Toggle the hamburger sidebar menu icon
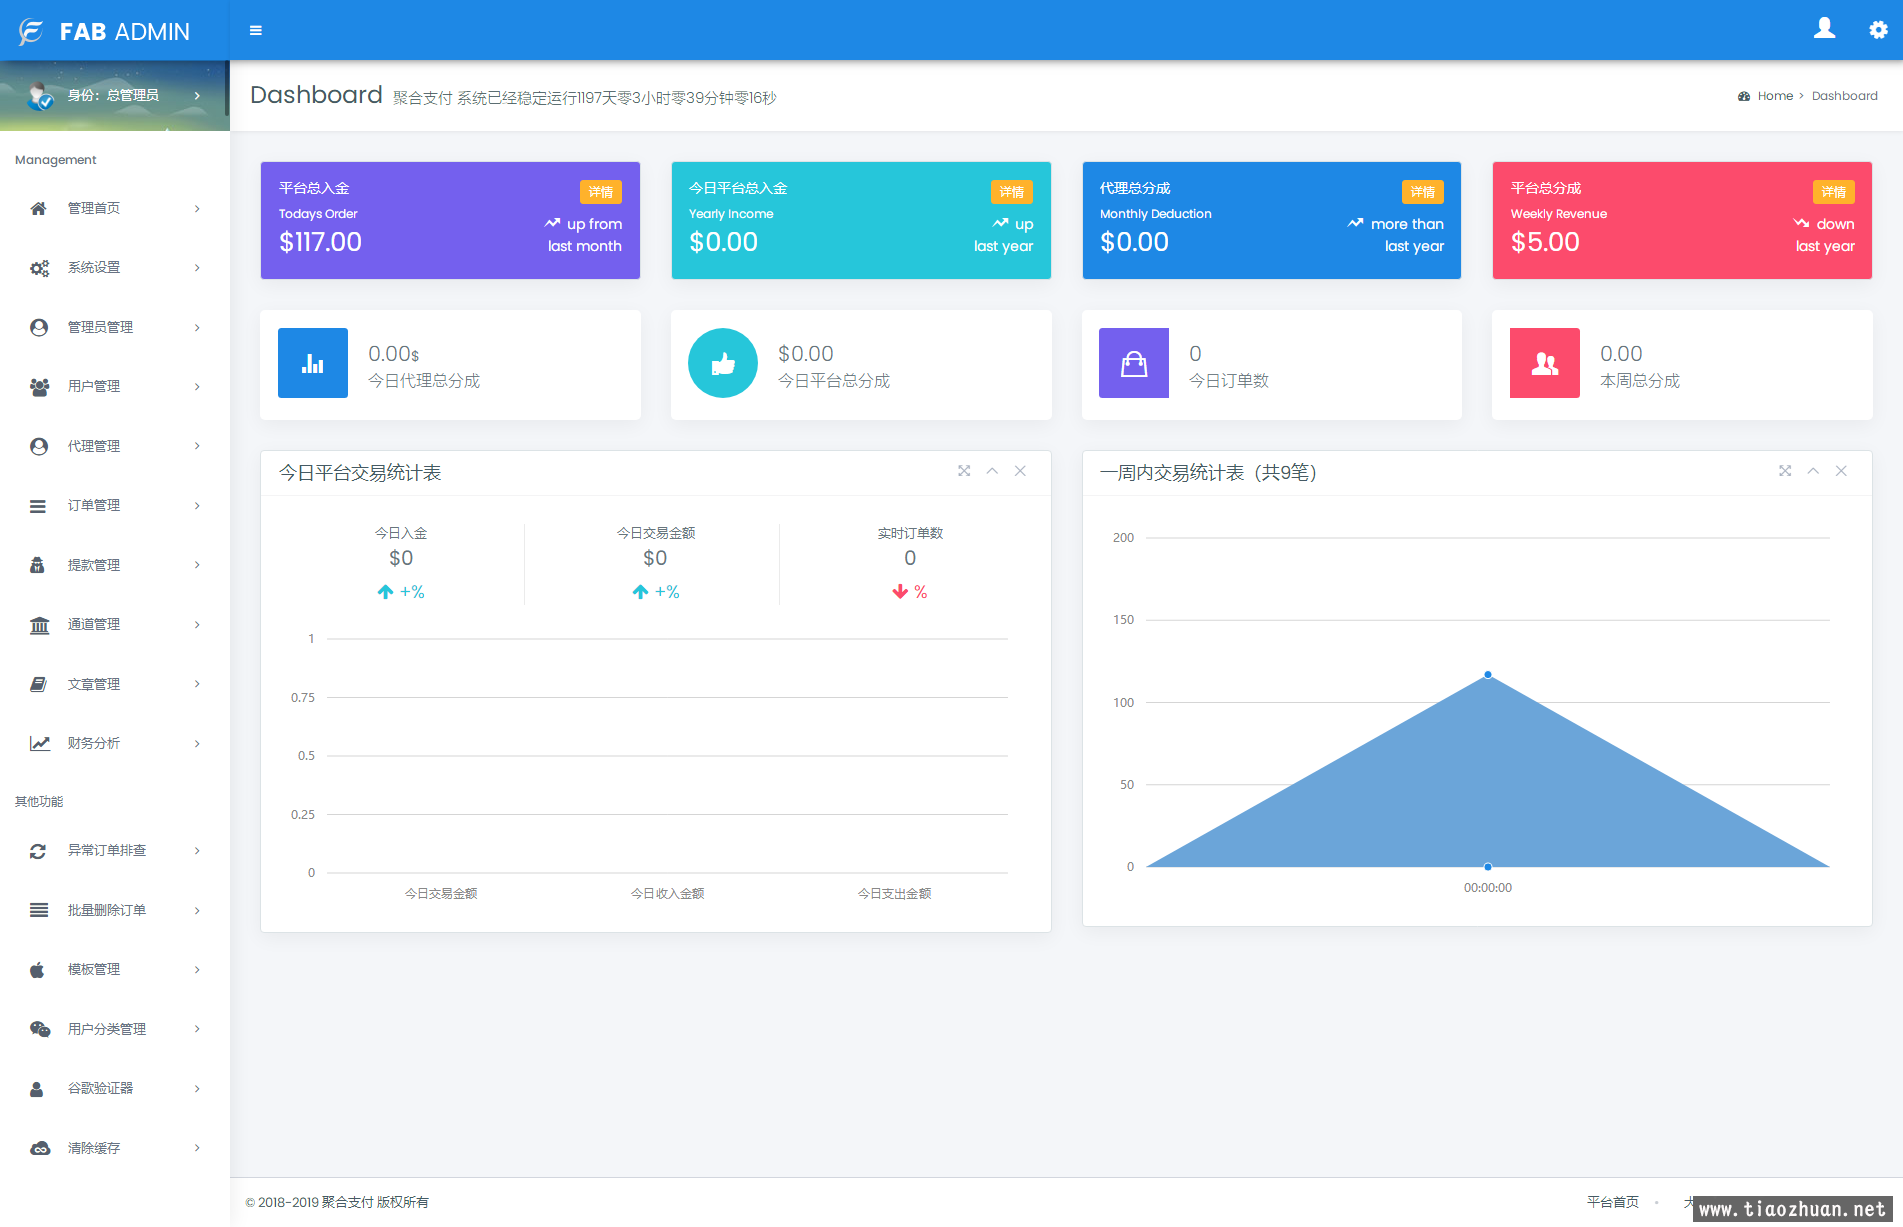Image resolution: width=1903 pixels, height=1227 pixels. pyautogui.click(x=256, y=31)
